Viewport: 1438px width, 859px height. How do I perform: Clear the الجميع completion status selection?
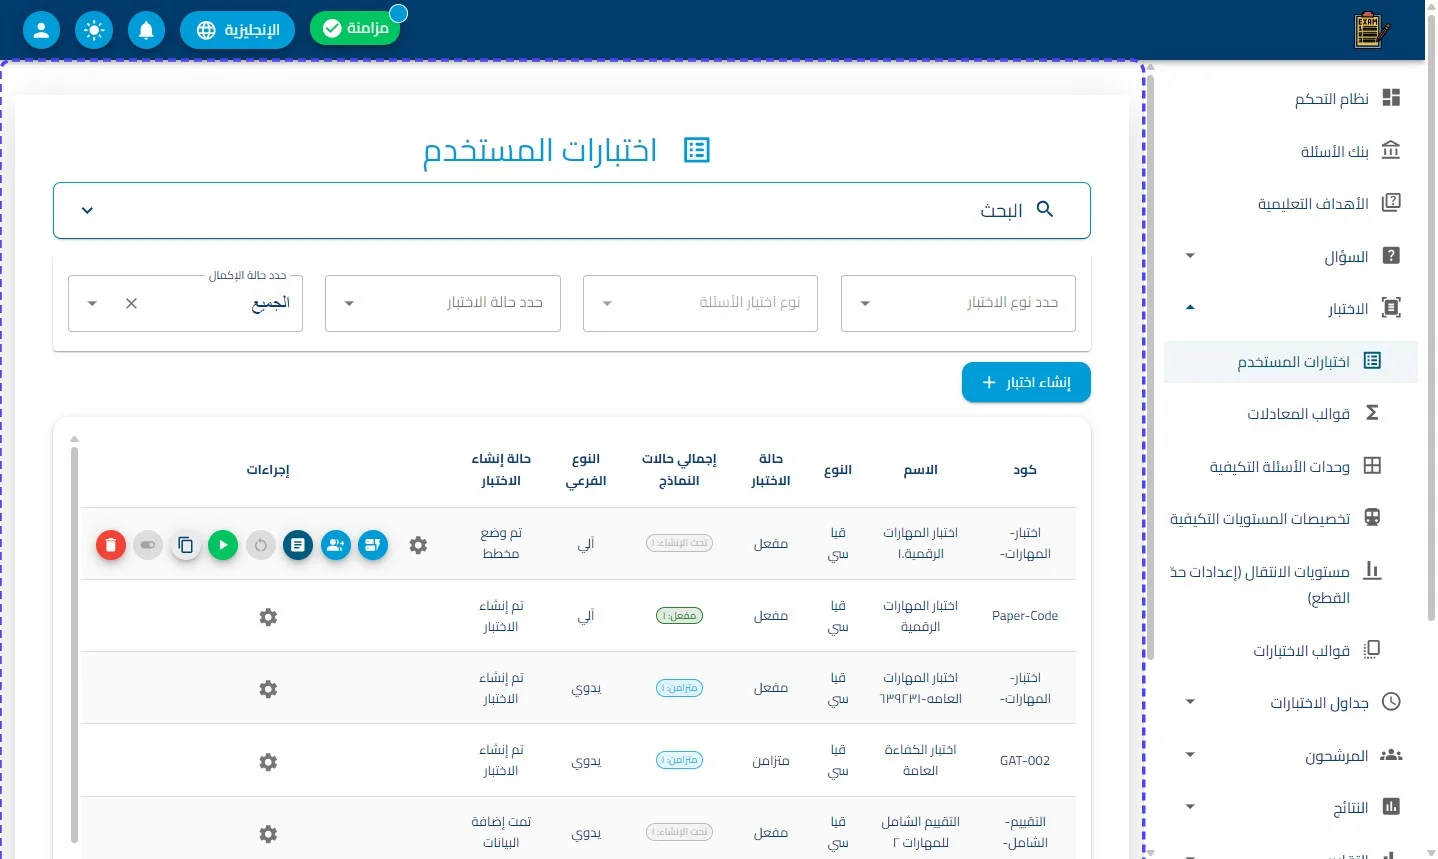[x=131, y=303]
